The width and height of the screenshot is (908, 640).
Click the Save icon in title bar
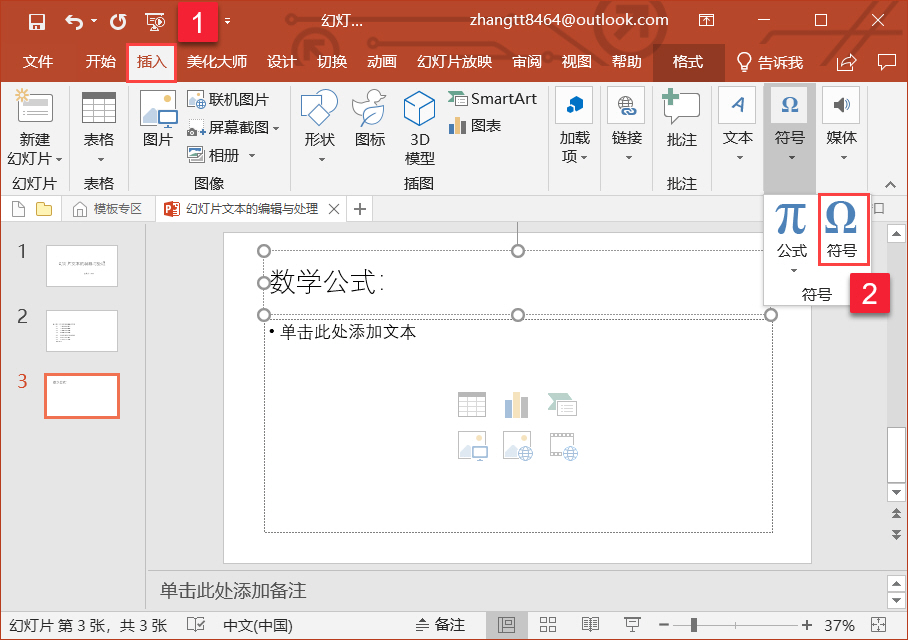[x=37, y=21]
